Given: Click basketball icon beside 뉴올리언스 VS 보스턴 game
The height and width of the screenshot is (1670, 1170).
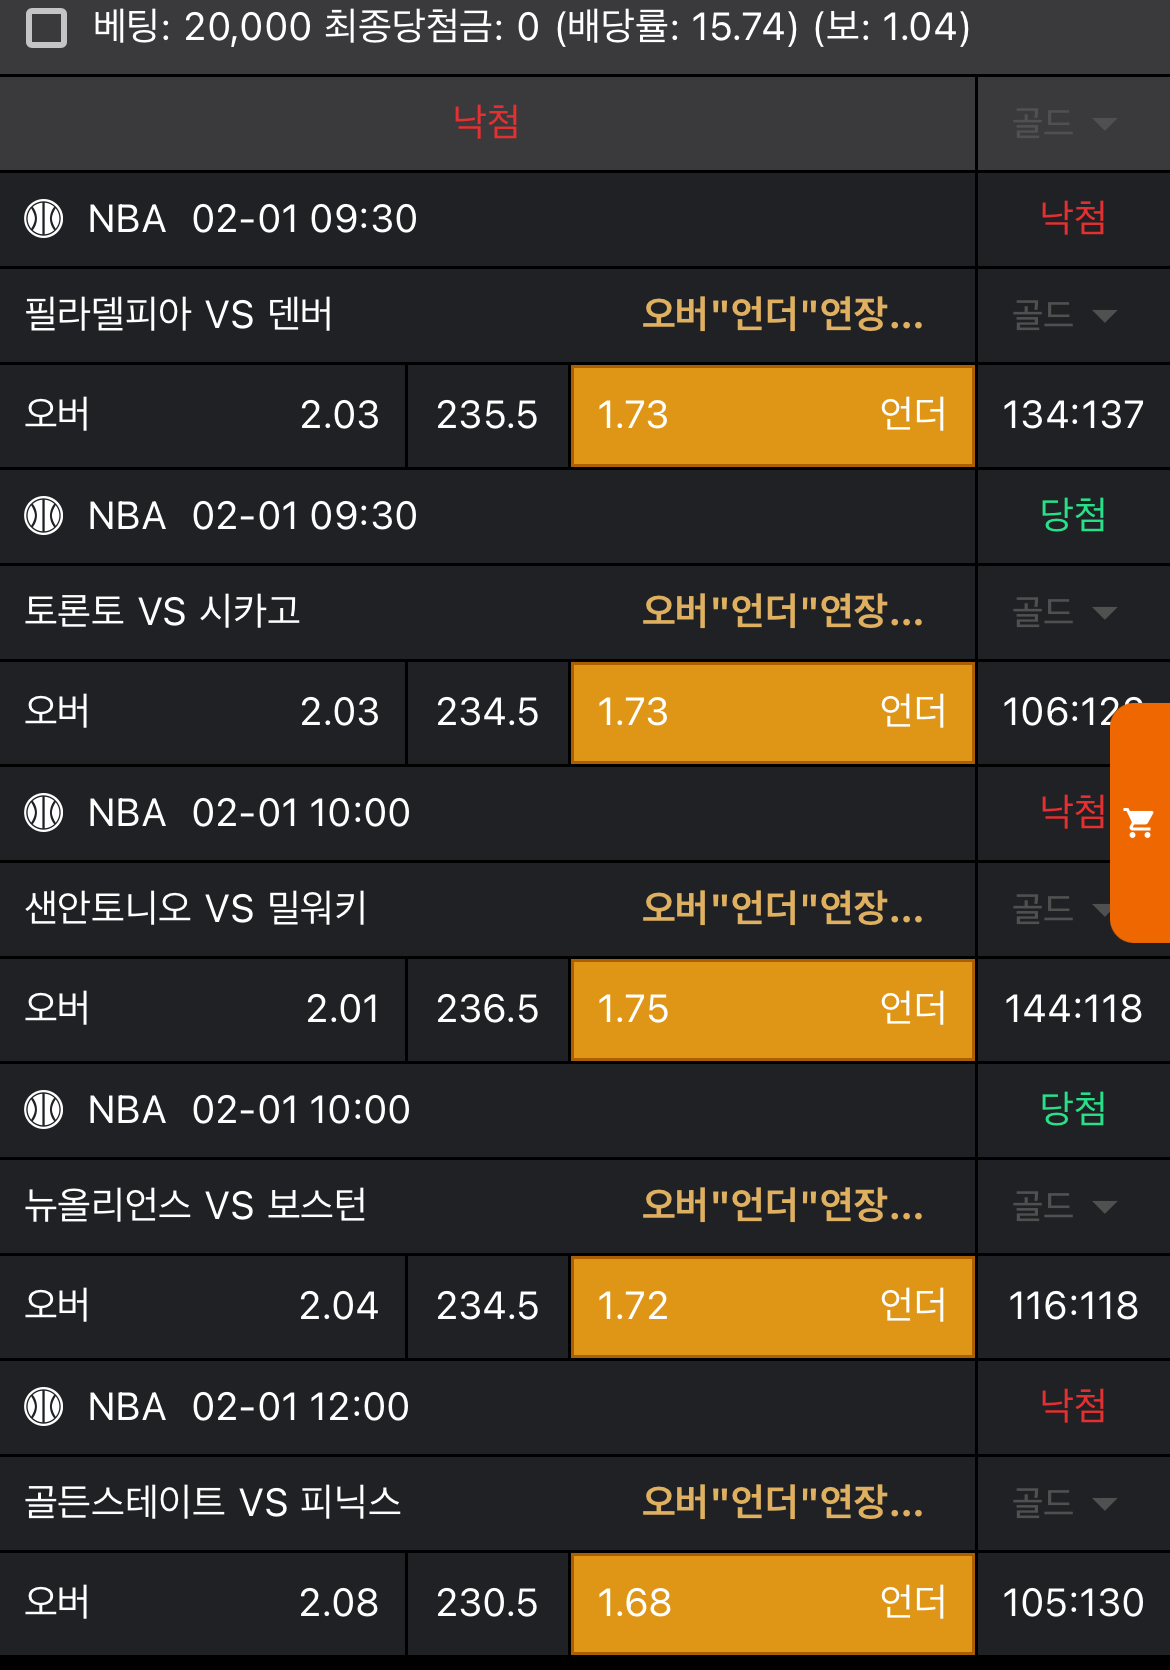Looking at the screenshot, I should [44, 1109].
